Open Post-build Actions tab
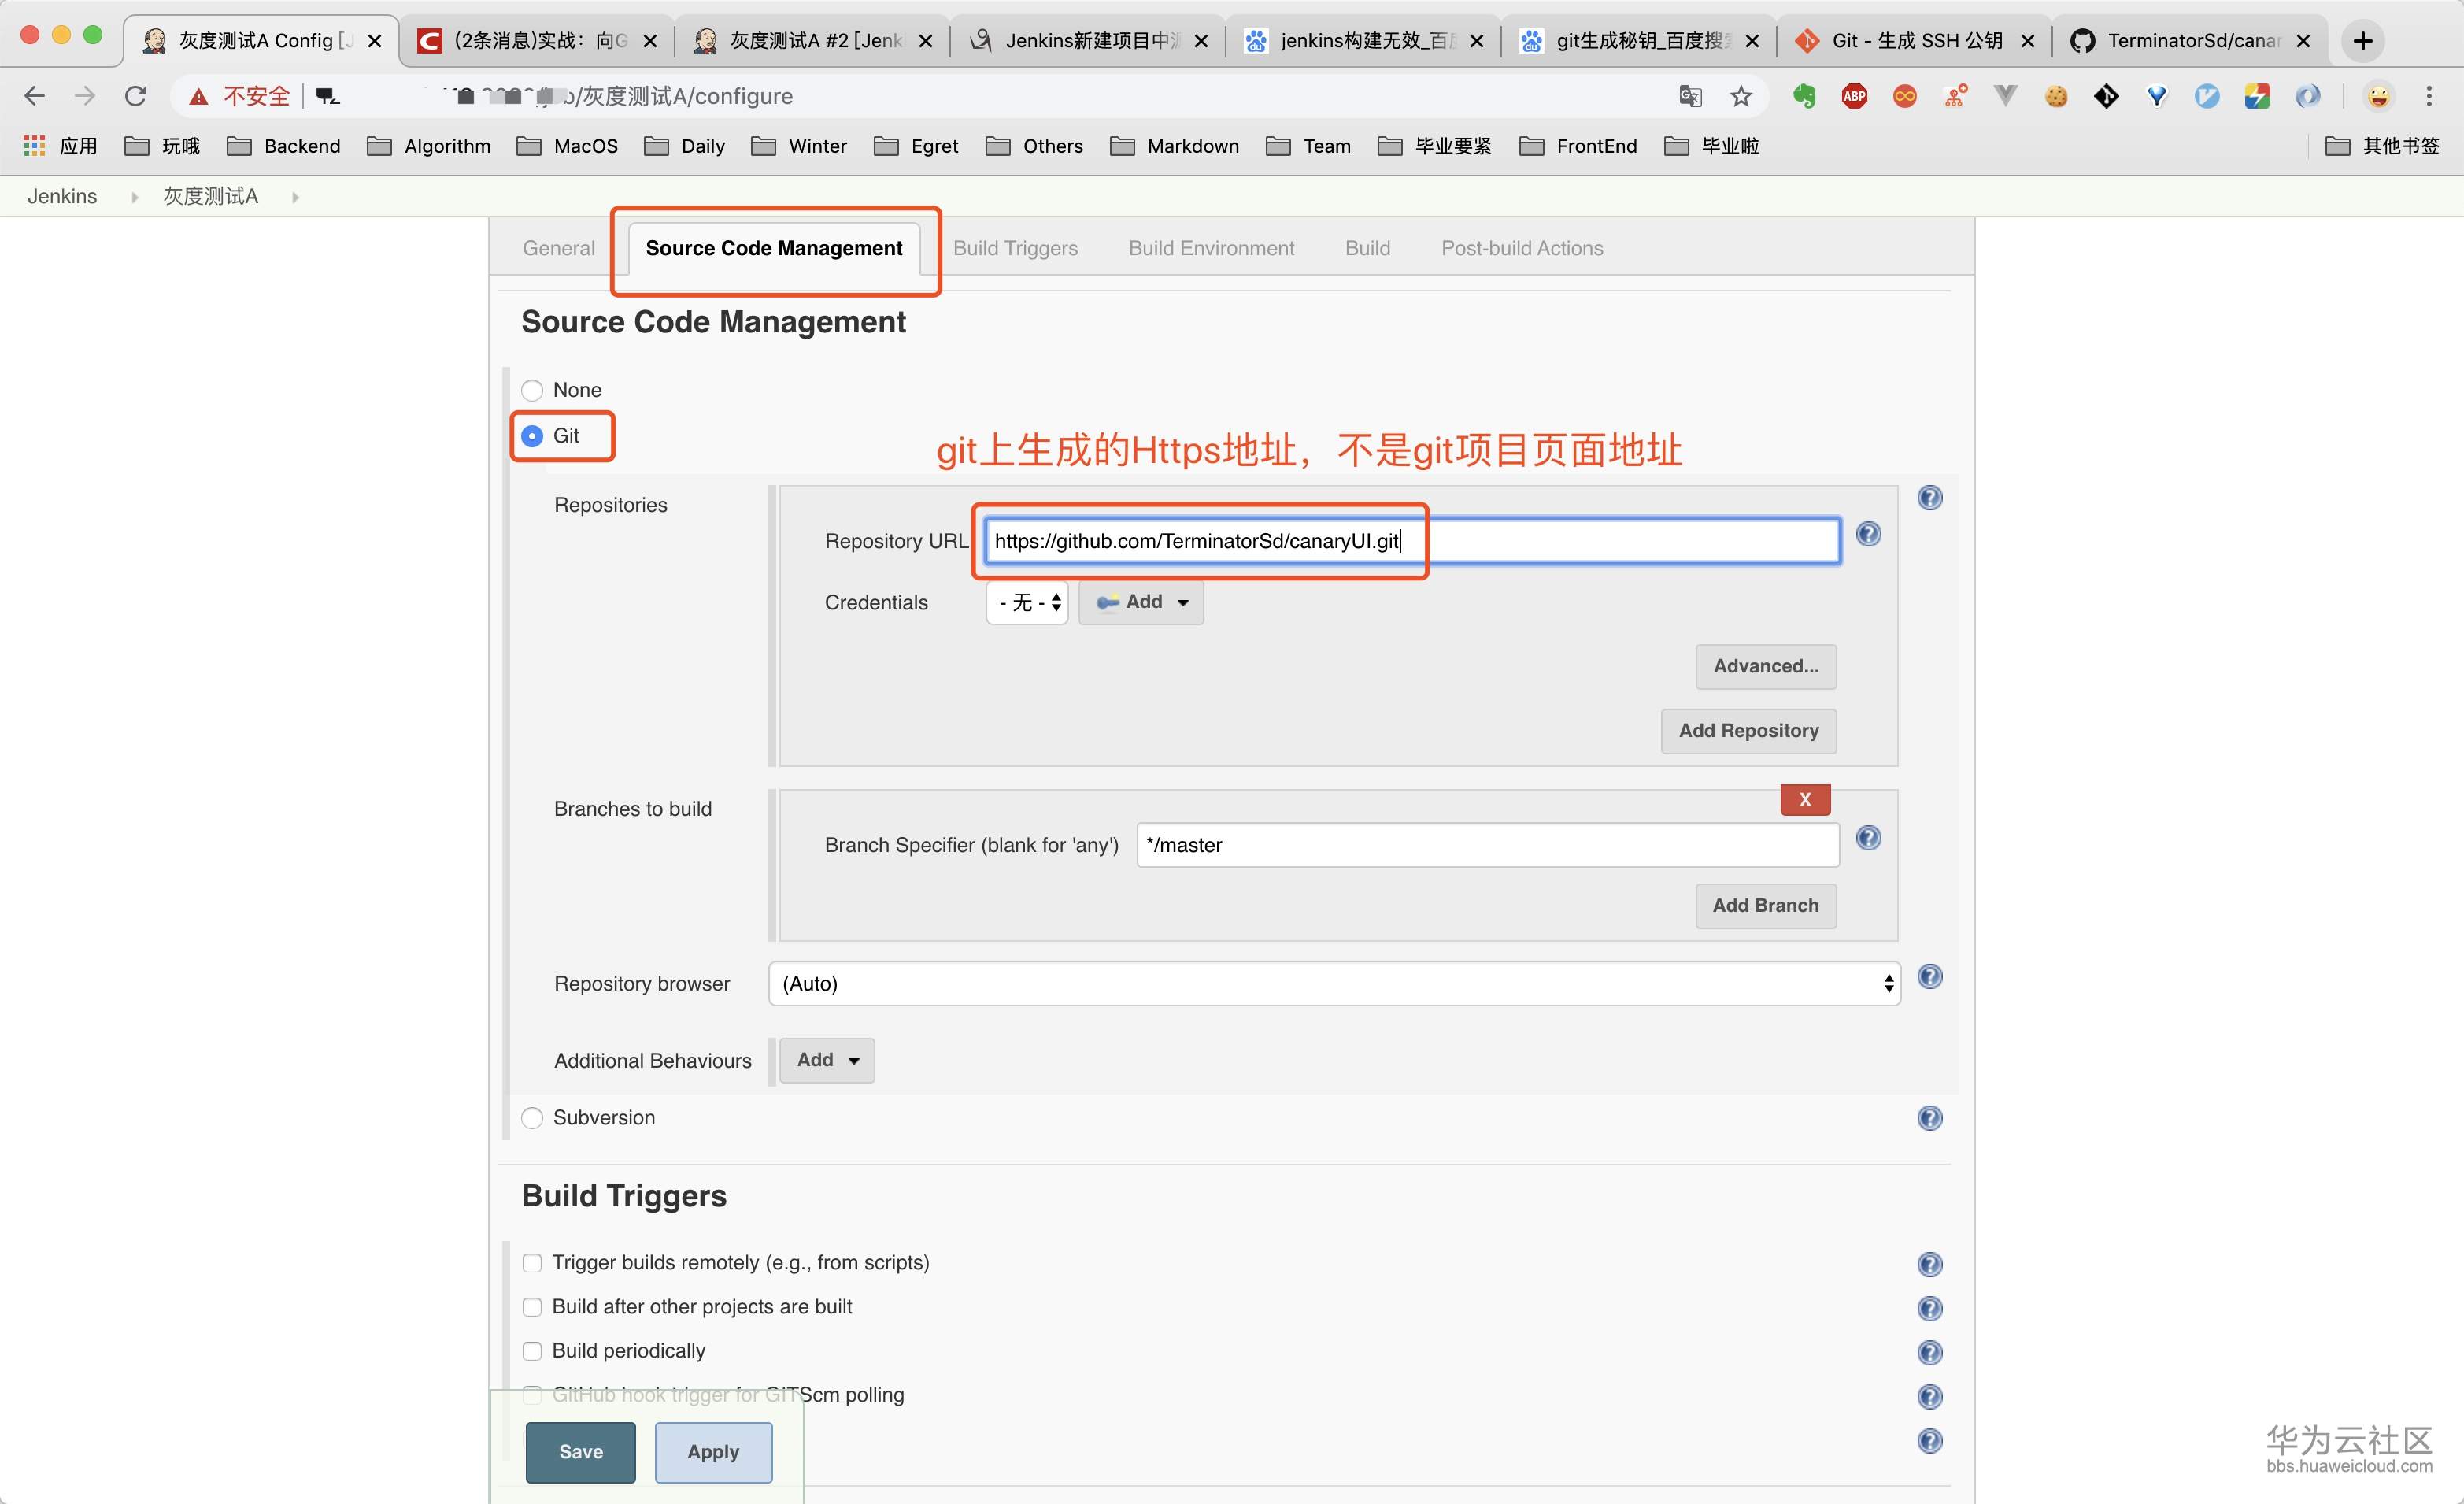Image resolution: width=2464 pixels, height=1504 pixels. coord(1521,248)
